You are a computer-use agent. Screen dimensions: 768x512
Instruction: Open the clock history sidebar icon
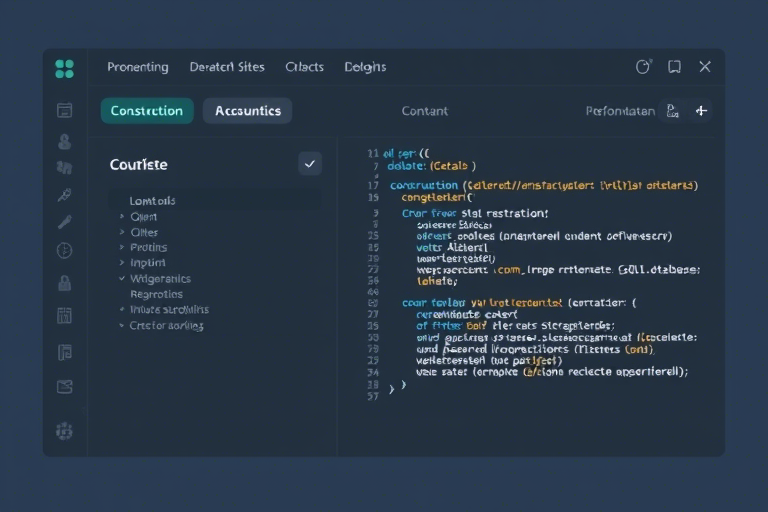[x=65, y=250]
